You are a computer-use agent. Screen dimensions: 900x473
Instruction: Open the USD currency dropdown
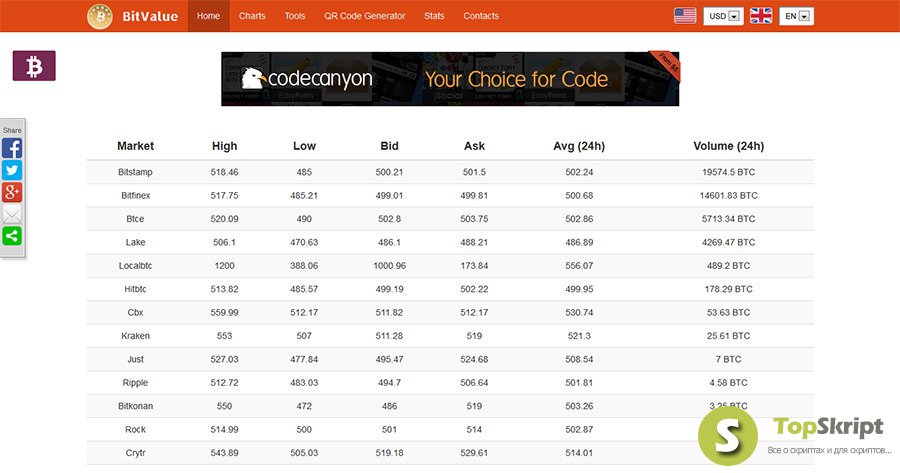[x=723, y=16]
